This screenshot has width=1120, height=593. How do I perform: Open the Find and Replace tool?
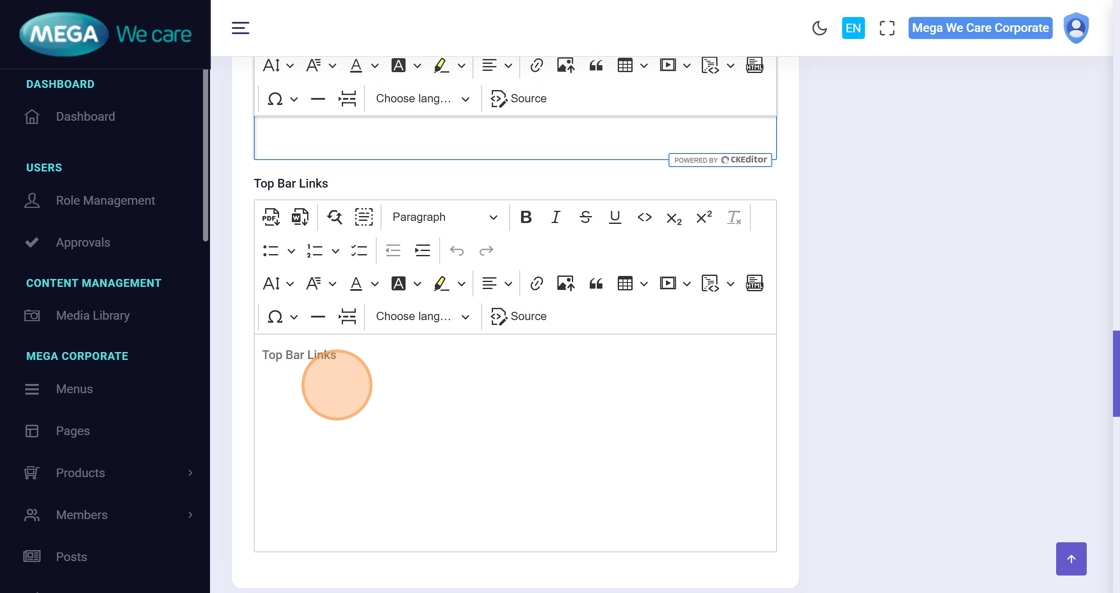coord(334,217)
